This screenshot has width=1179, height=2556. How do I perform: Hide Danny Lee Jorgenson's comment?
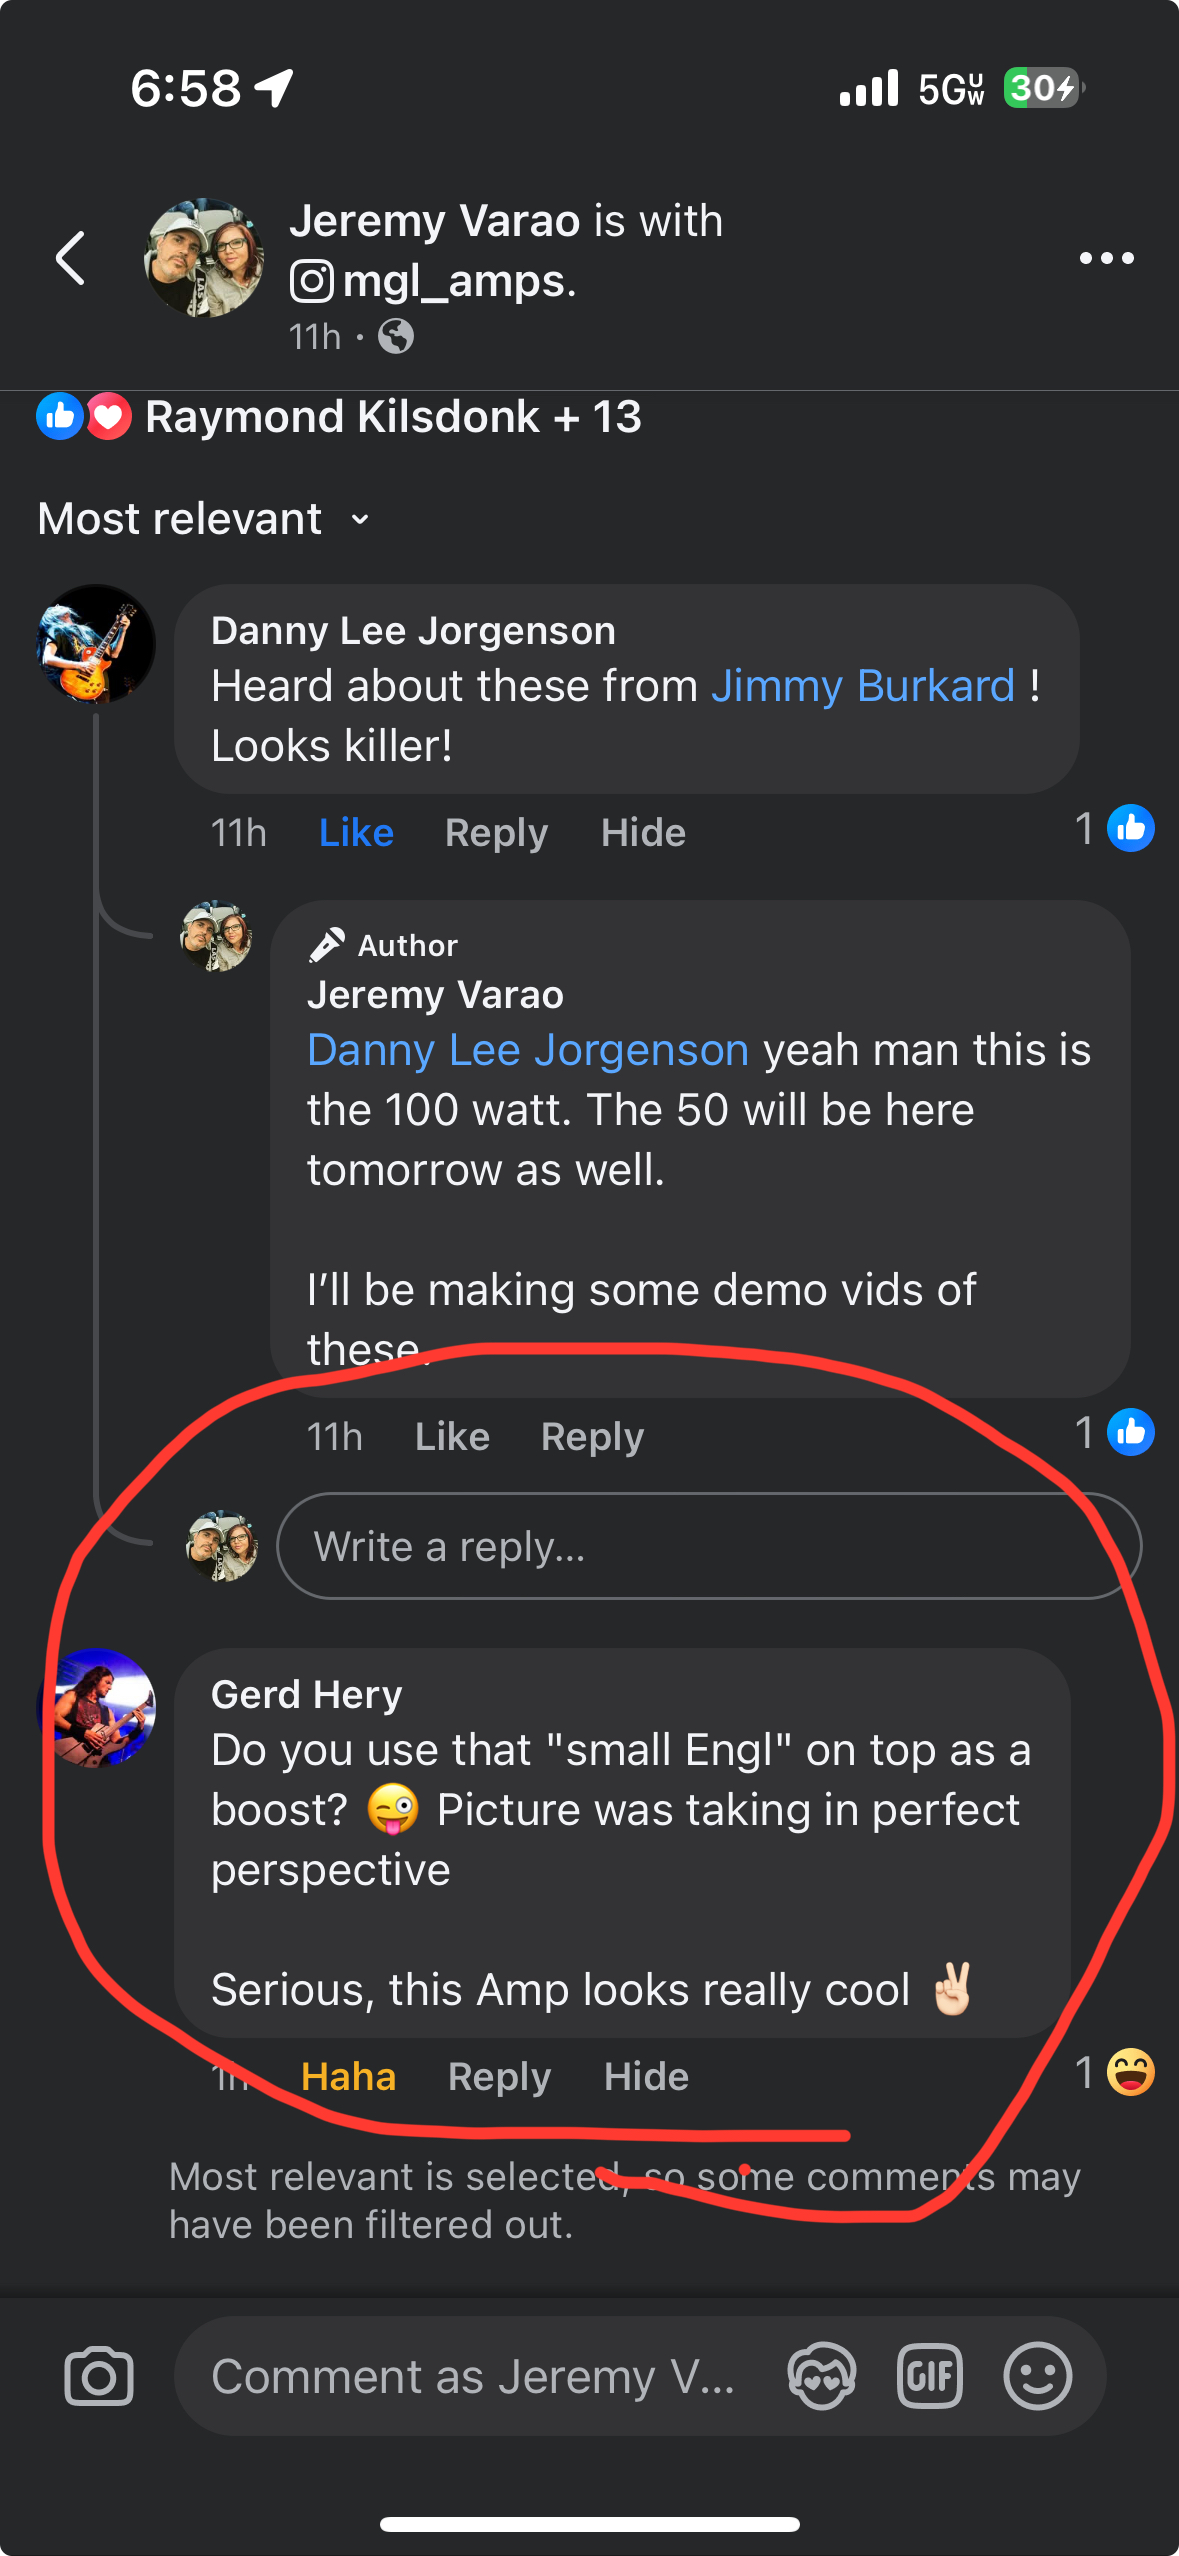pyautogui.click(x=643, y=833)
